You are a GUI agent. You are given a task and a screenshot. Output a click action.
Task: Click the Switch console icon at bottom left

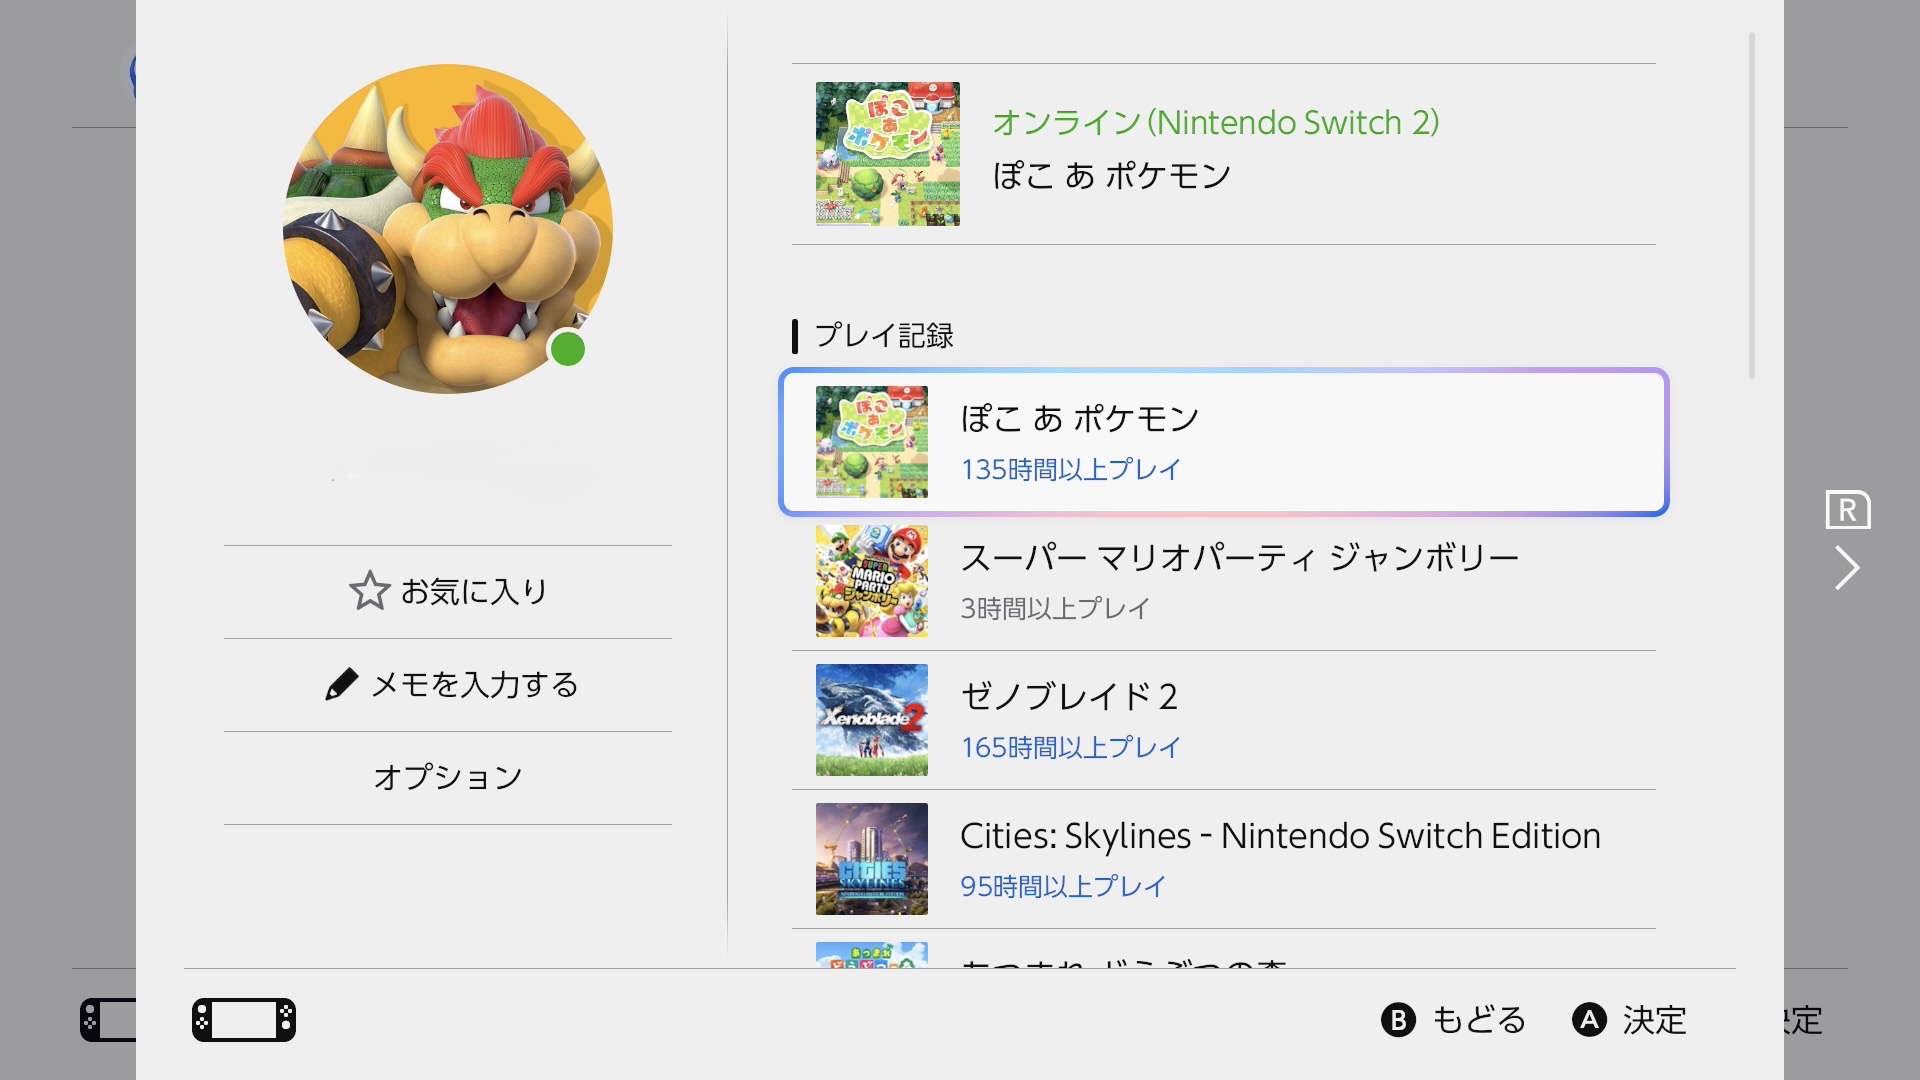click(244, 1020)
